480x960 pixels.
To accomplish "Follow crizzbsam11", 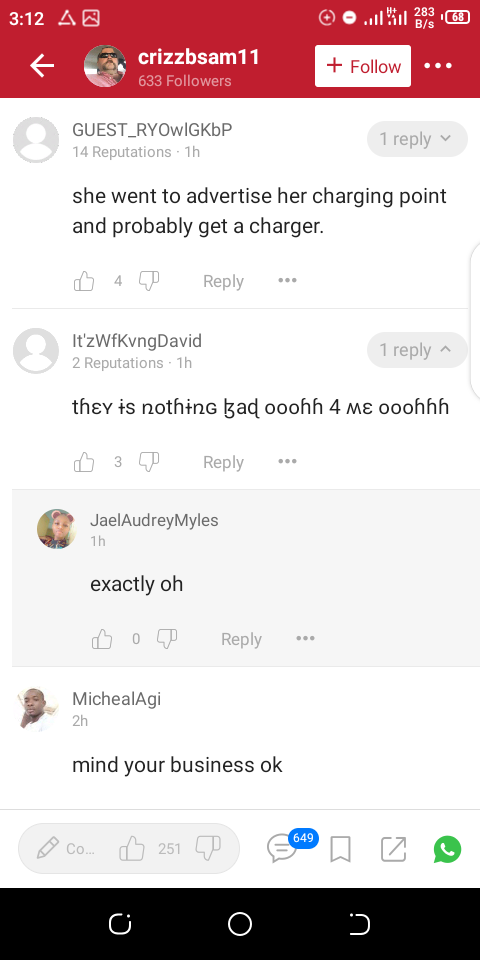I will [x=363, y=66].
